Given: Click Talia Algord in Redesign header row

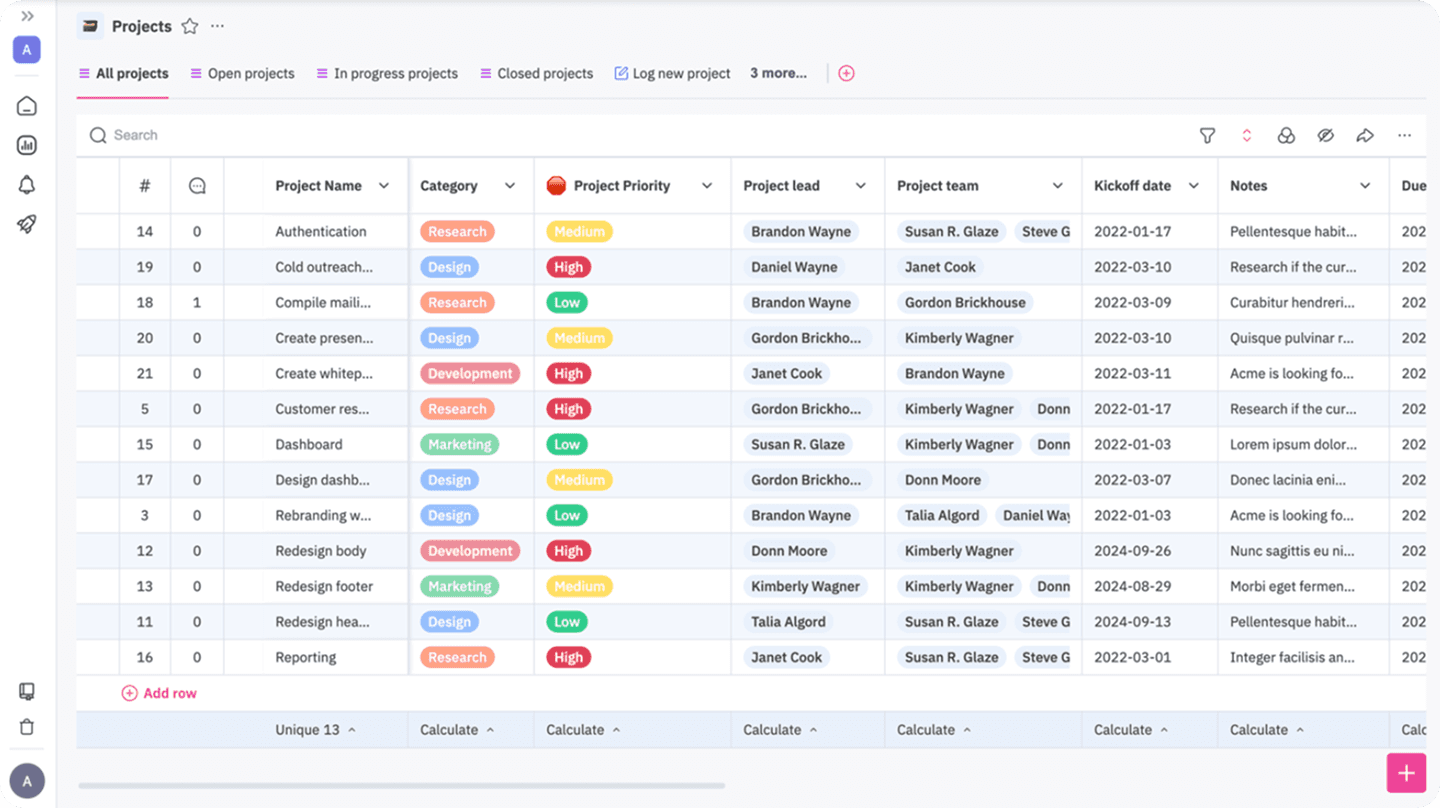Looking at the screenshot, I should click(789, 622).
